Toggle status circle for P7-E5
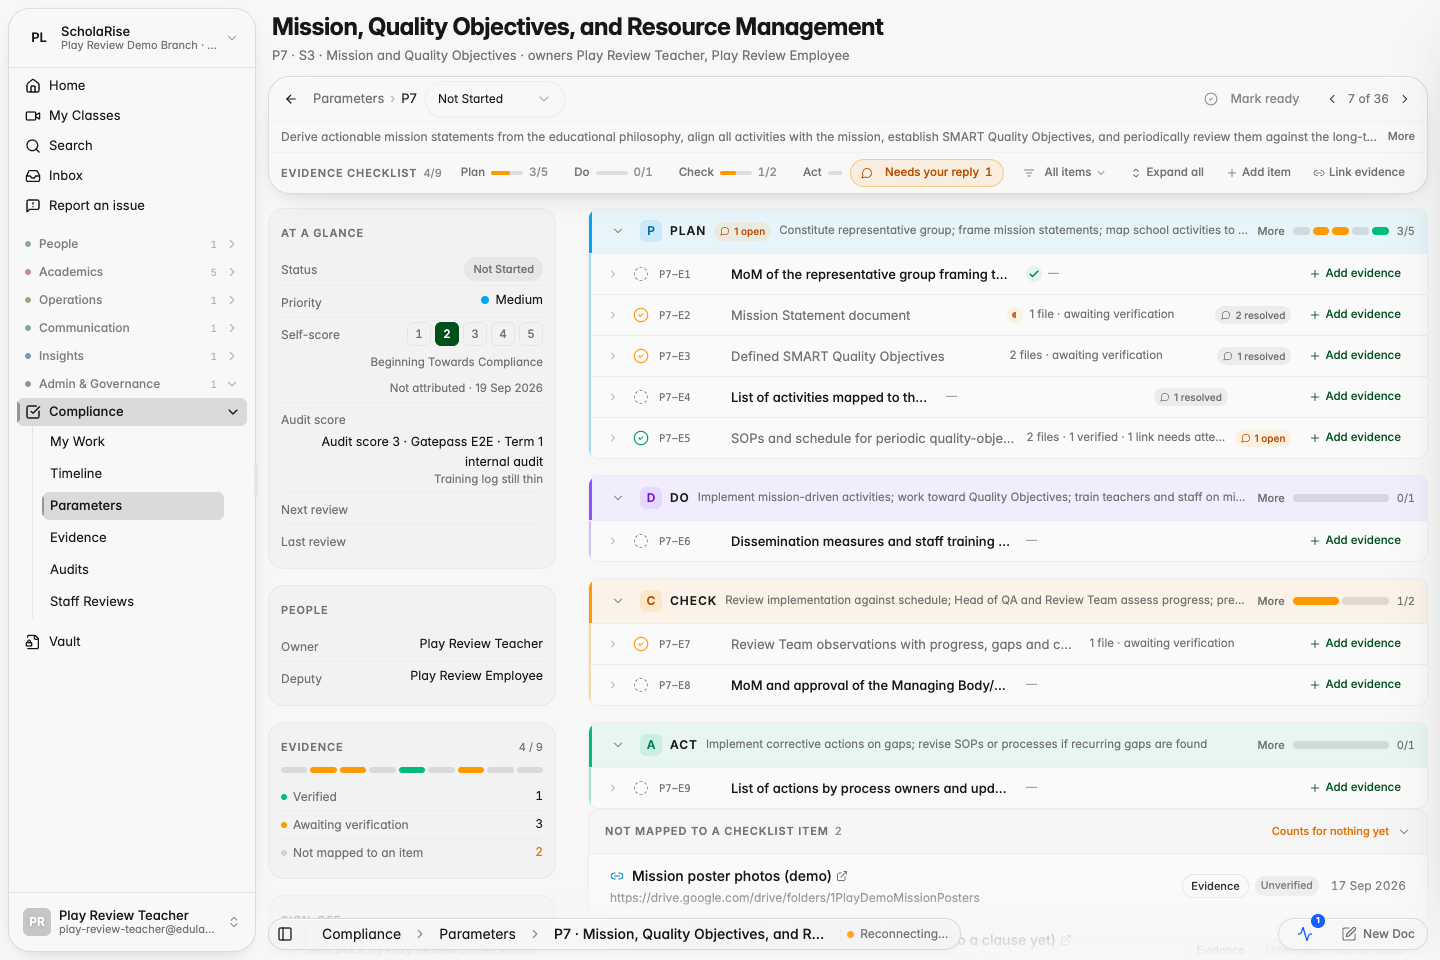This screenshot has height=960, width=1440. click(641, 438)
